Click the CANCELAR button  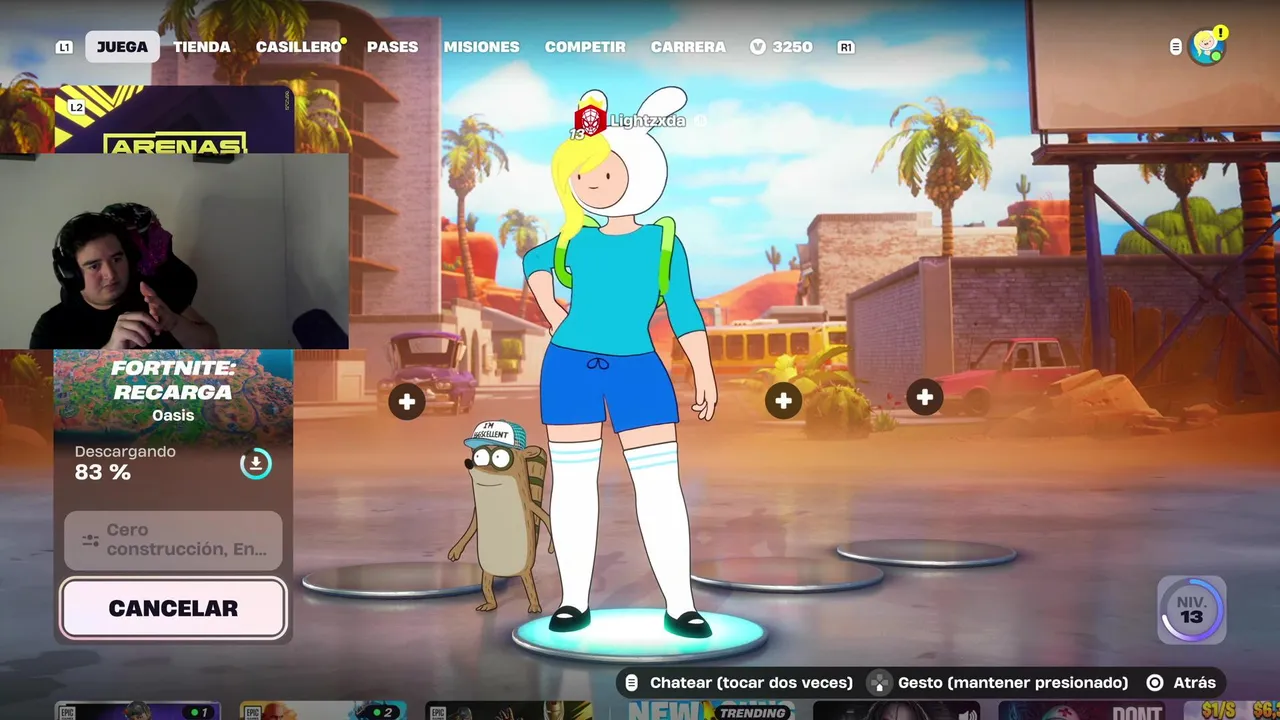(173, 608)
